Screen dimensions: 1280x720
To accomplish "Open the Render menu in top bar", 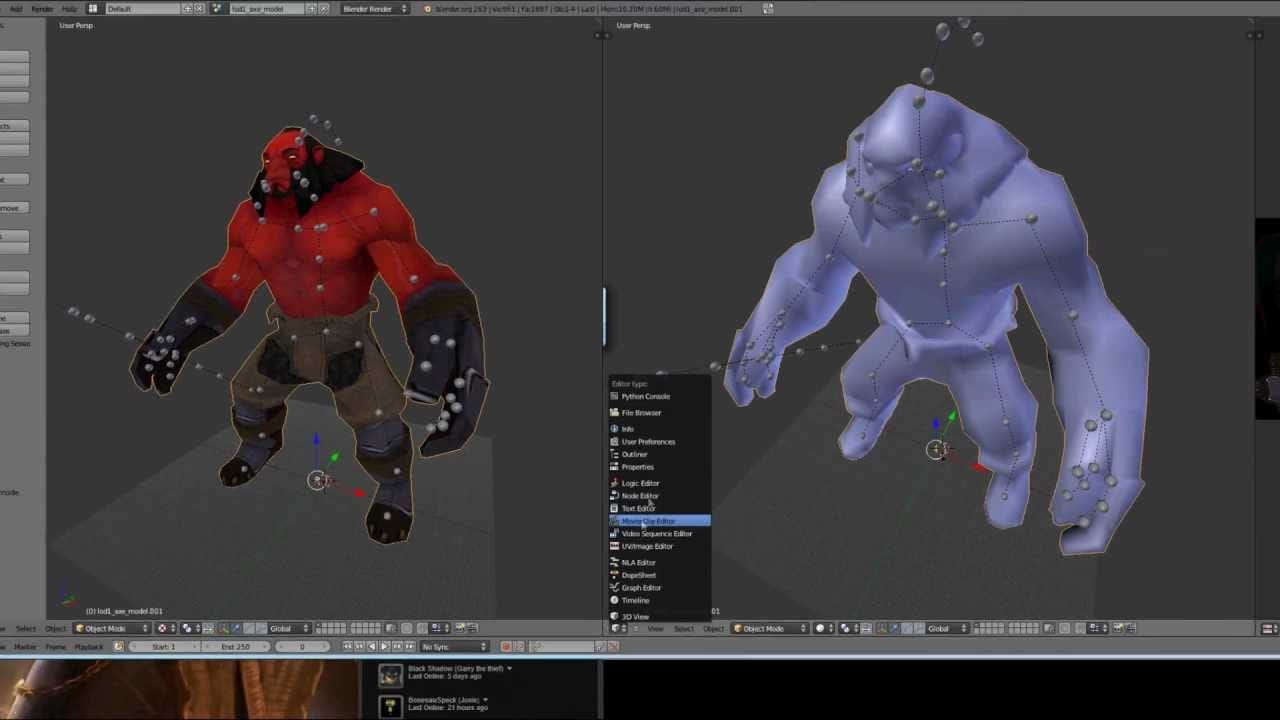I will click(x=42, y=9).
